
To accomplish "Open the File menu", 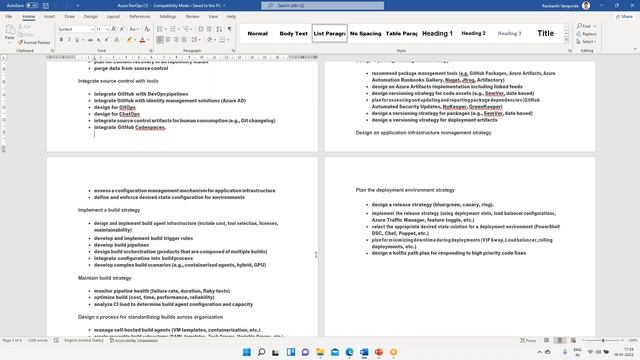I will (9, 16).
